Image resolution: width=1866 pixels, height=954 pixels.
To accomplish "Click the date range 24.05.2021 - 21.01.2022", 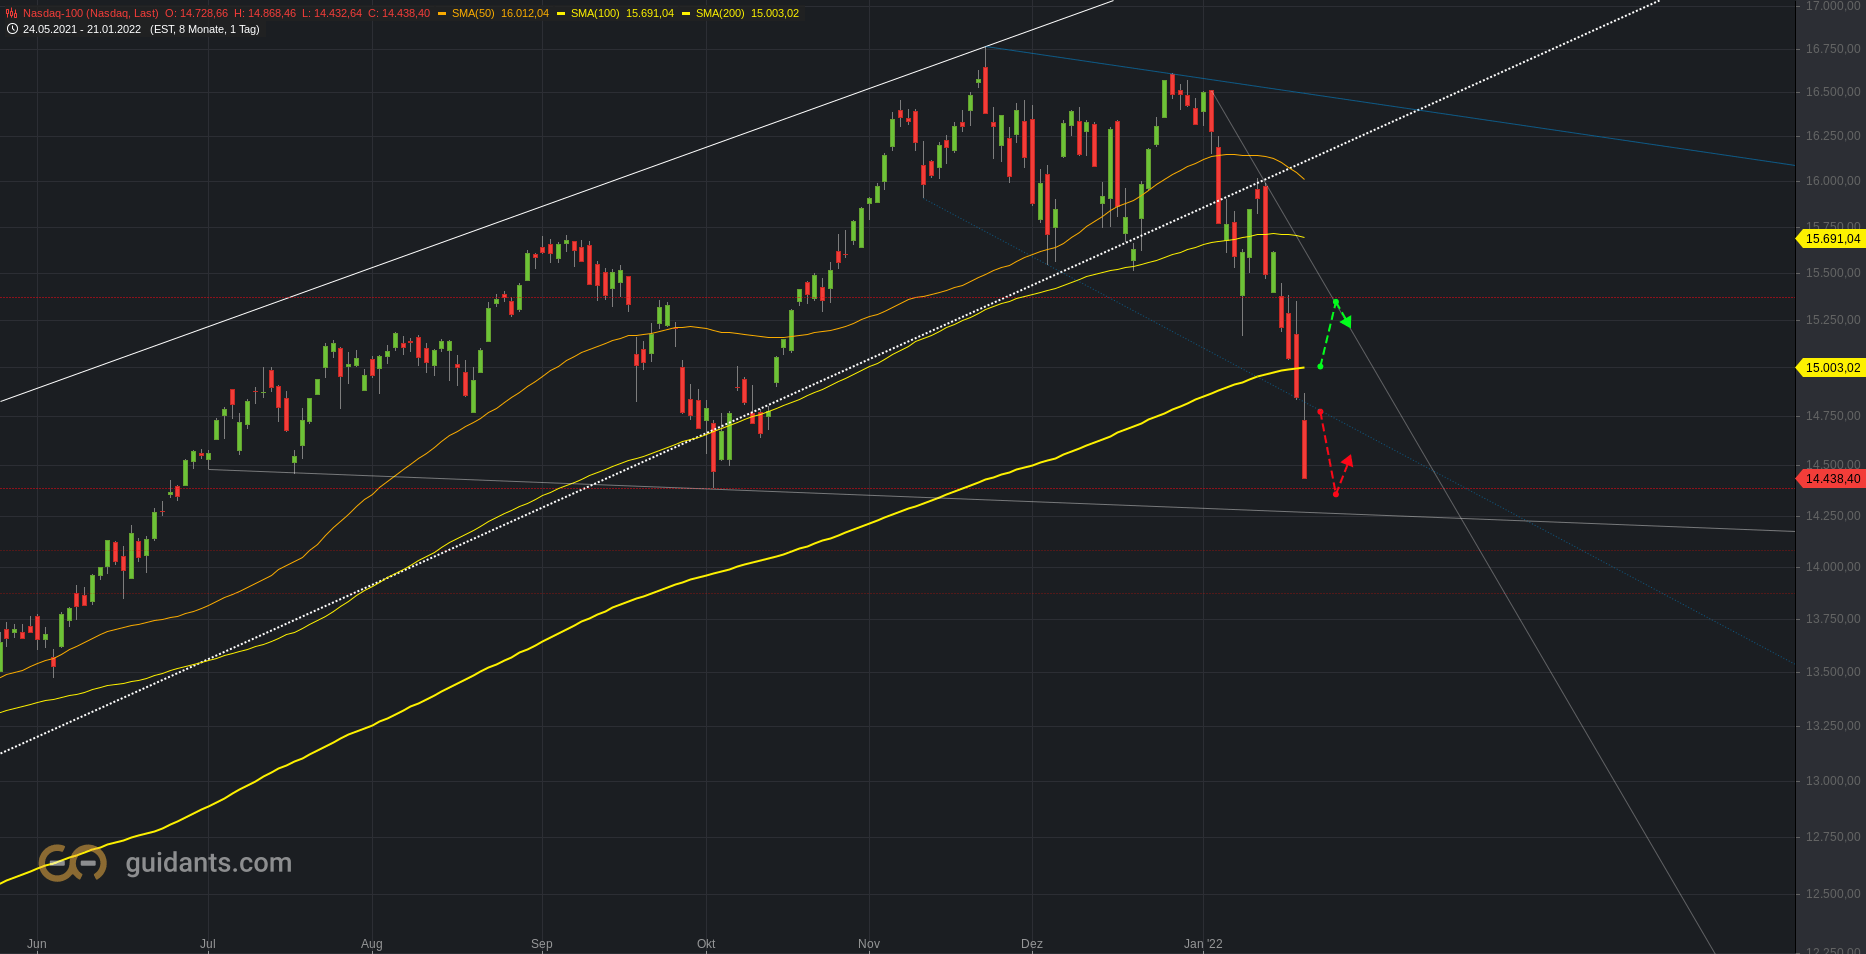I will (82, 29).
